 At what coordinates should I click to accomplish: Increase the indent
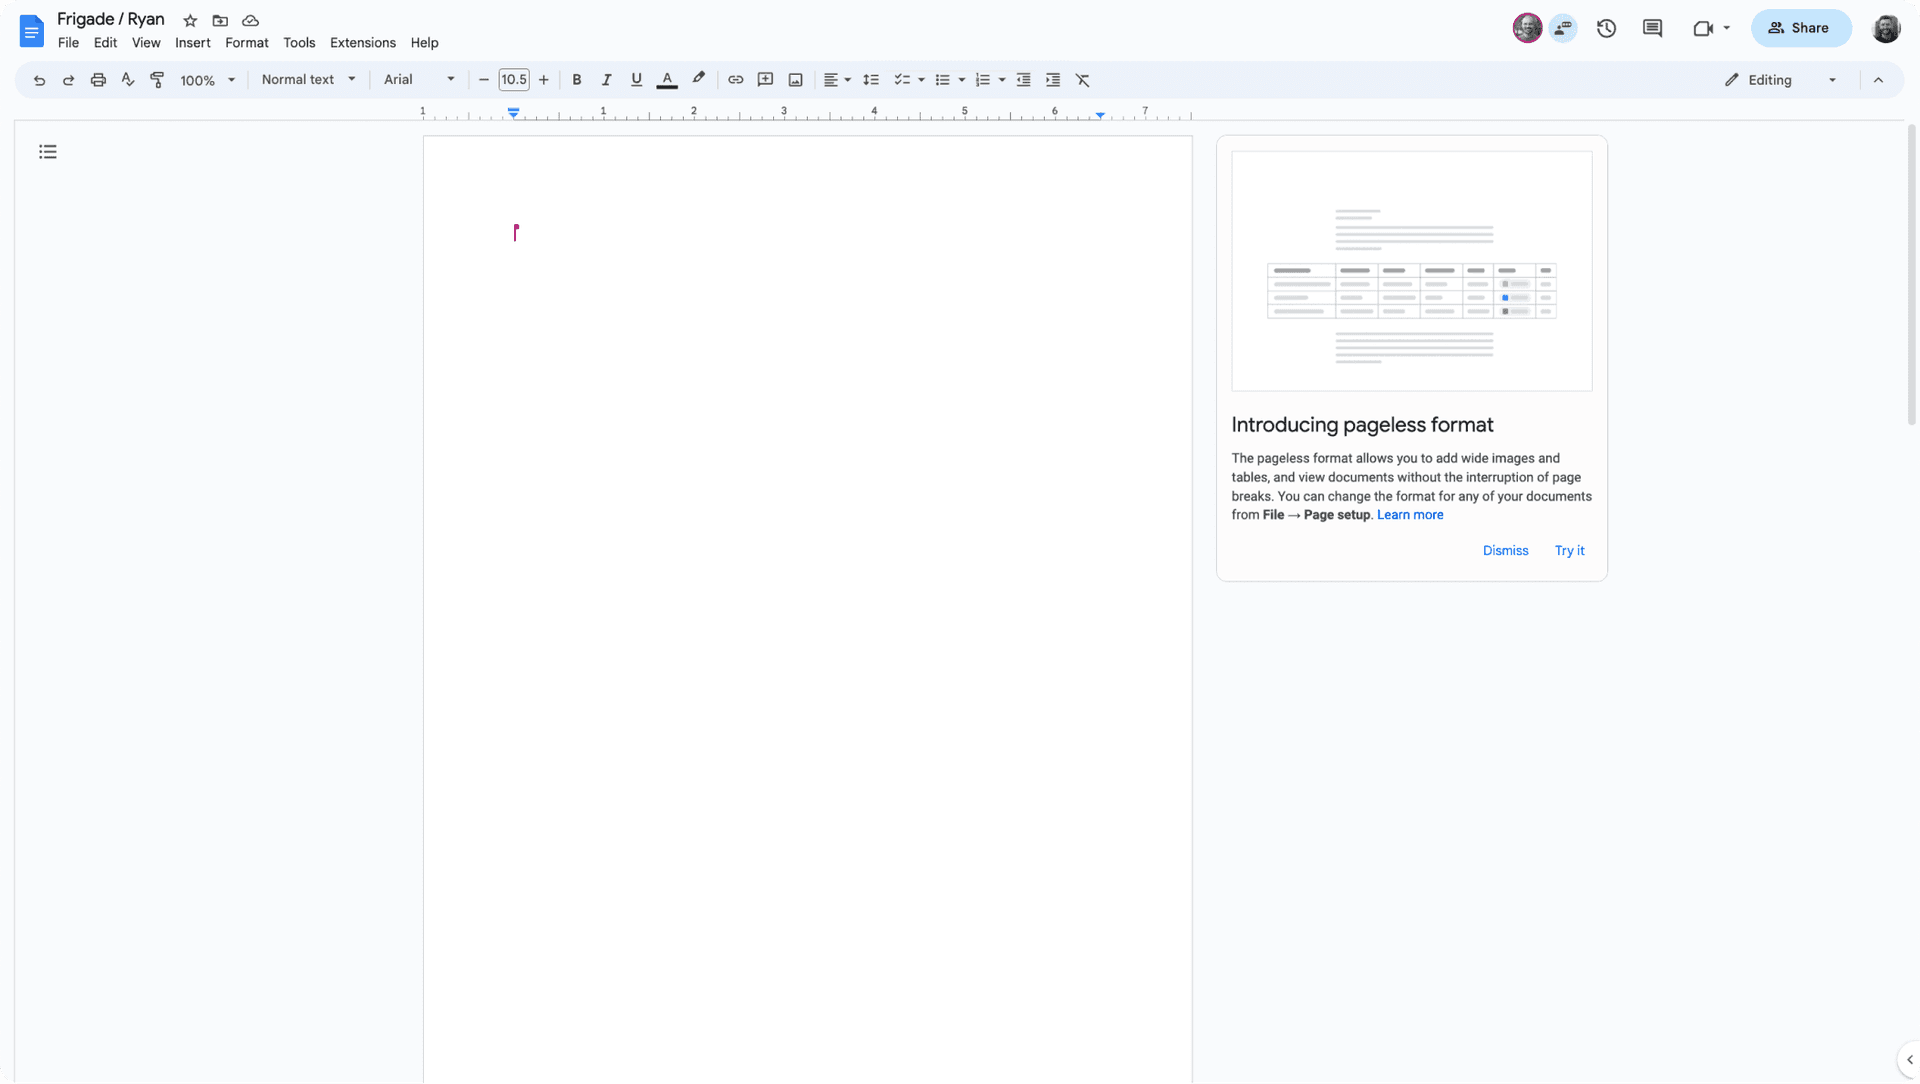click(1053, 80)
